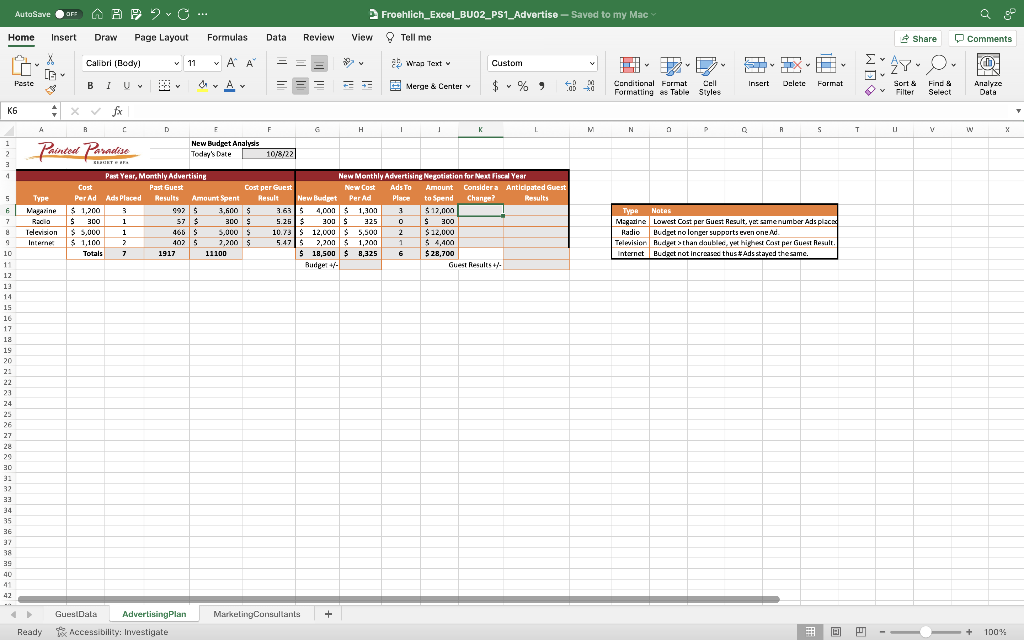Launch Analyze Data
The image size is (1024, 640).
988,76
